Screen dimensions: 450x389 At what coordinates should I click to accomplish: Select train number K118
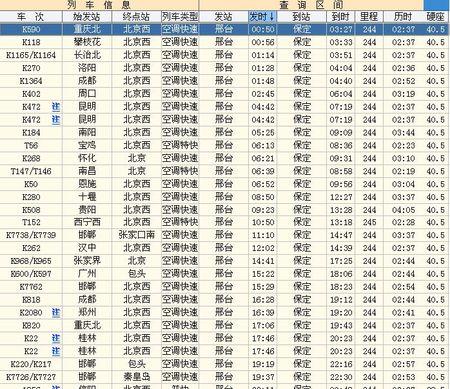pyautogui.click(x=31, y=42)
